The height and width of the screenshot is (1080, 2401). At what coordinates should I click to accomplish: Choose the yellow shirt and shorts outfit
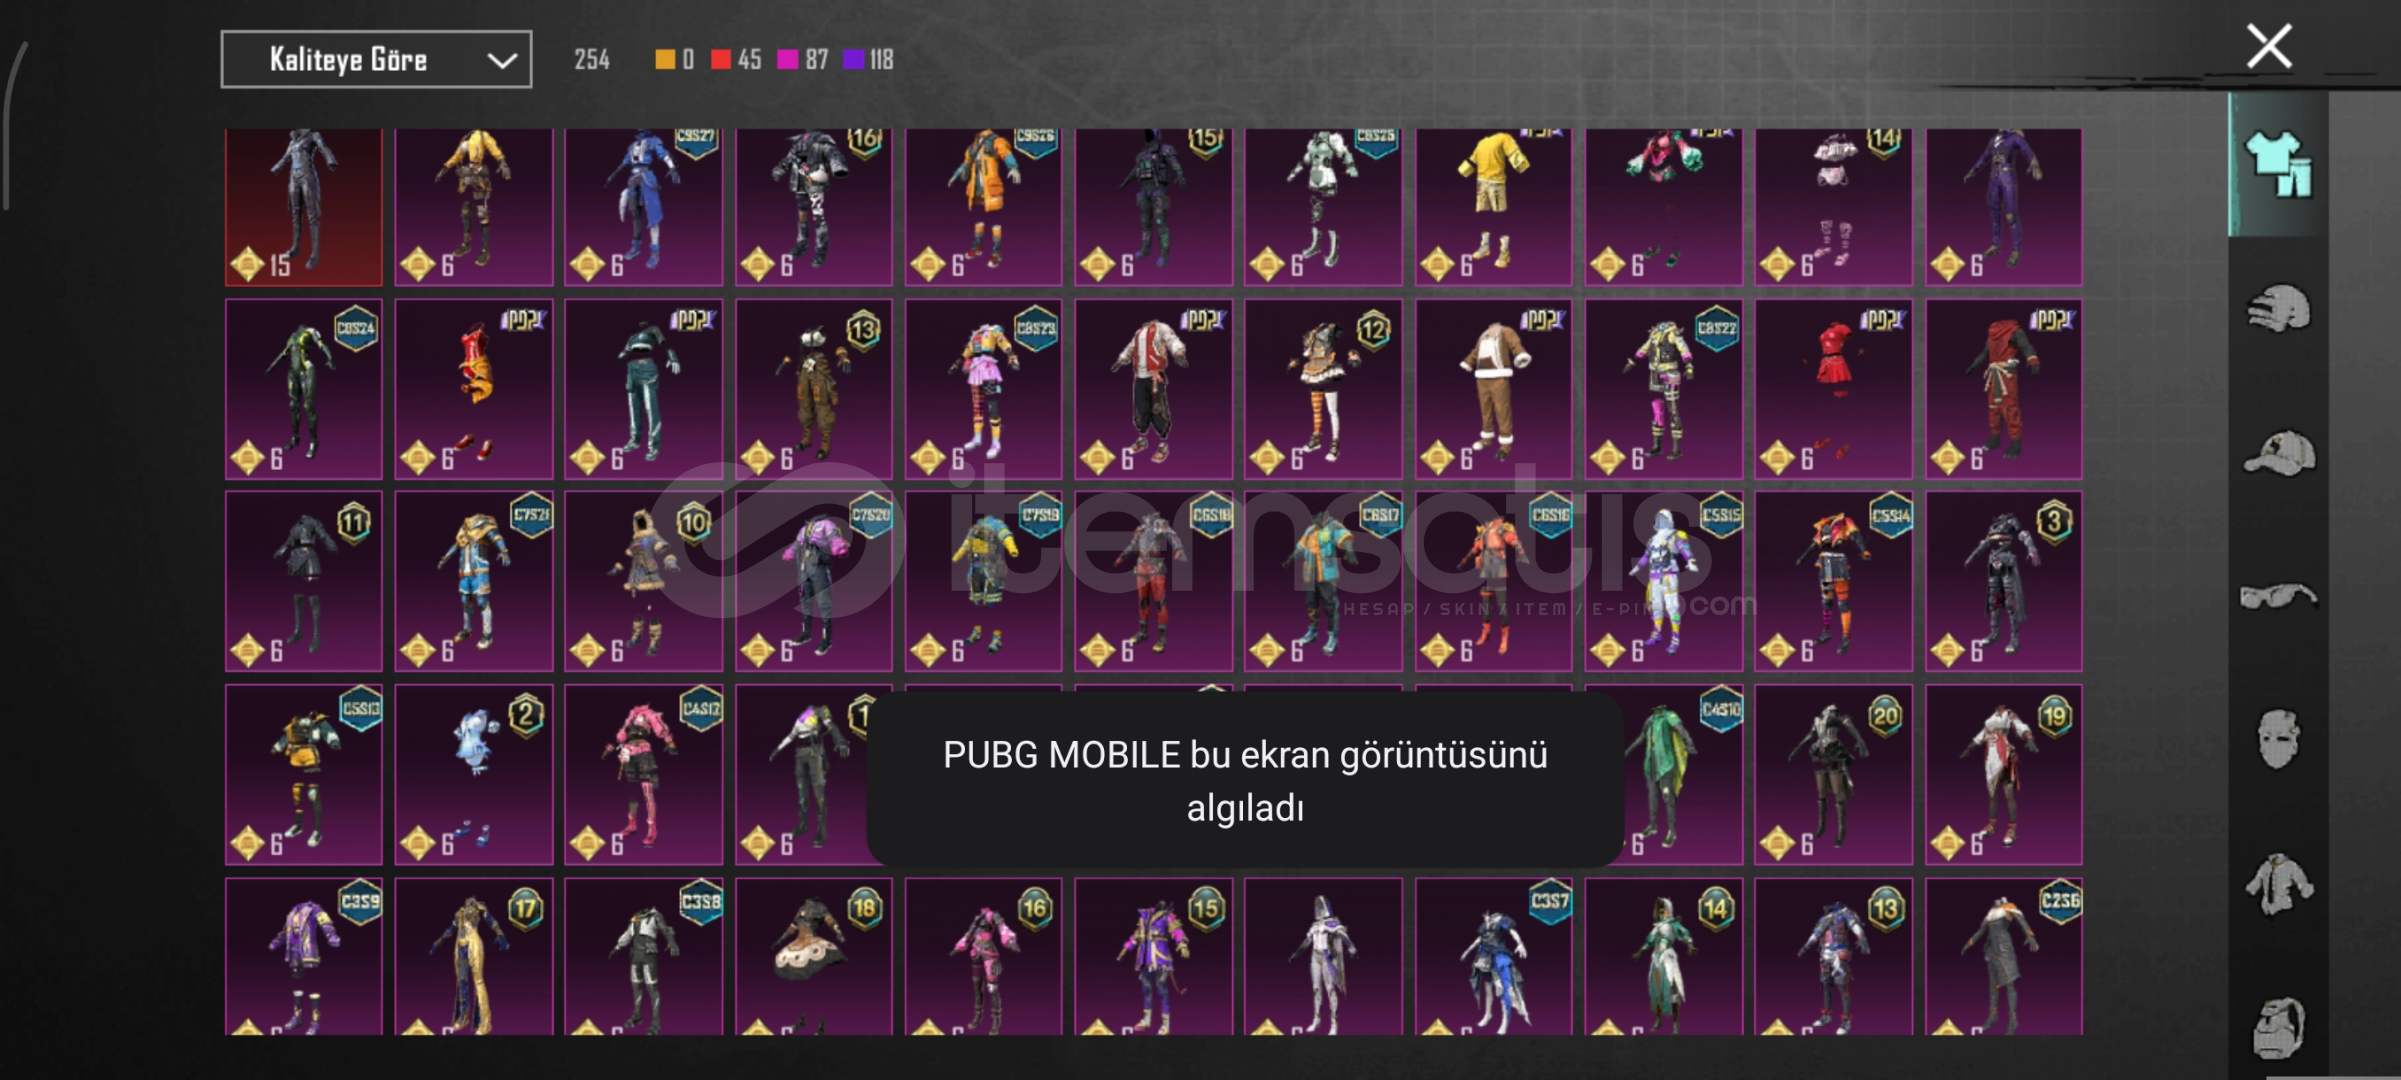[1493, 207]
